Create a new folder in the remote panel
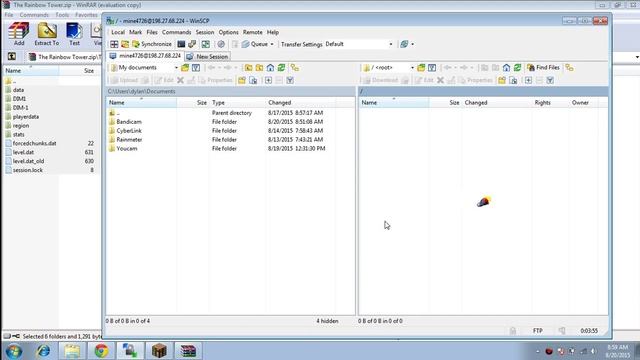640x360 pixels. coord(502,80)
